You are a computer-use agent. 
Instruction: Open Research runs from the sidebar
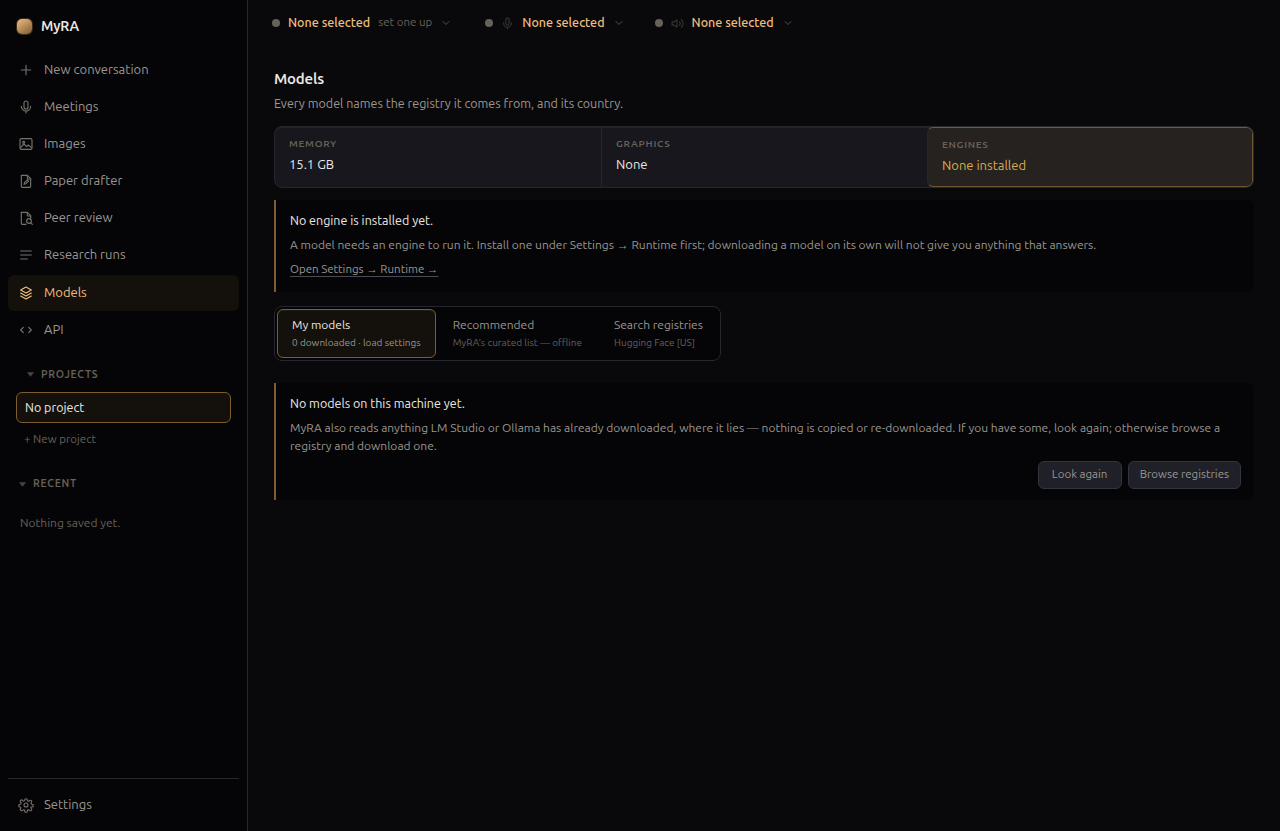[x=123, y=255]
